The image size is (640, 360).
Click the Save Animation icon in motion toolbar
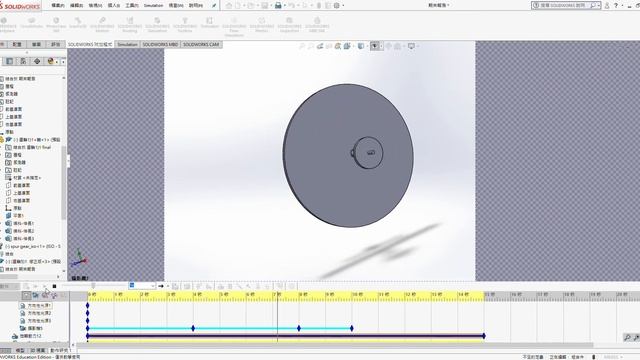click(176, 286)
